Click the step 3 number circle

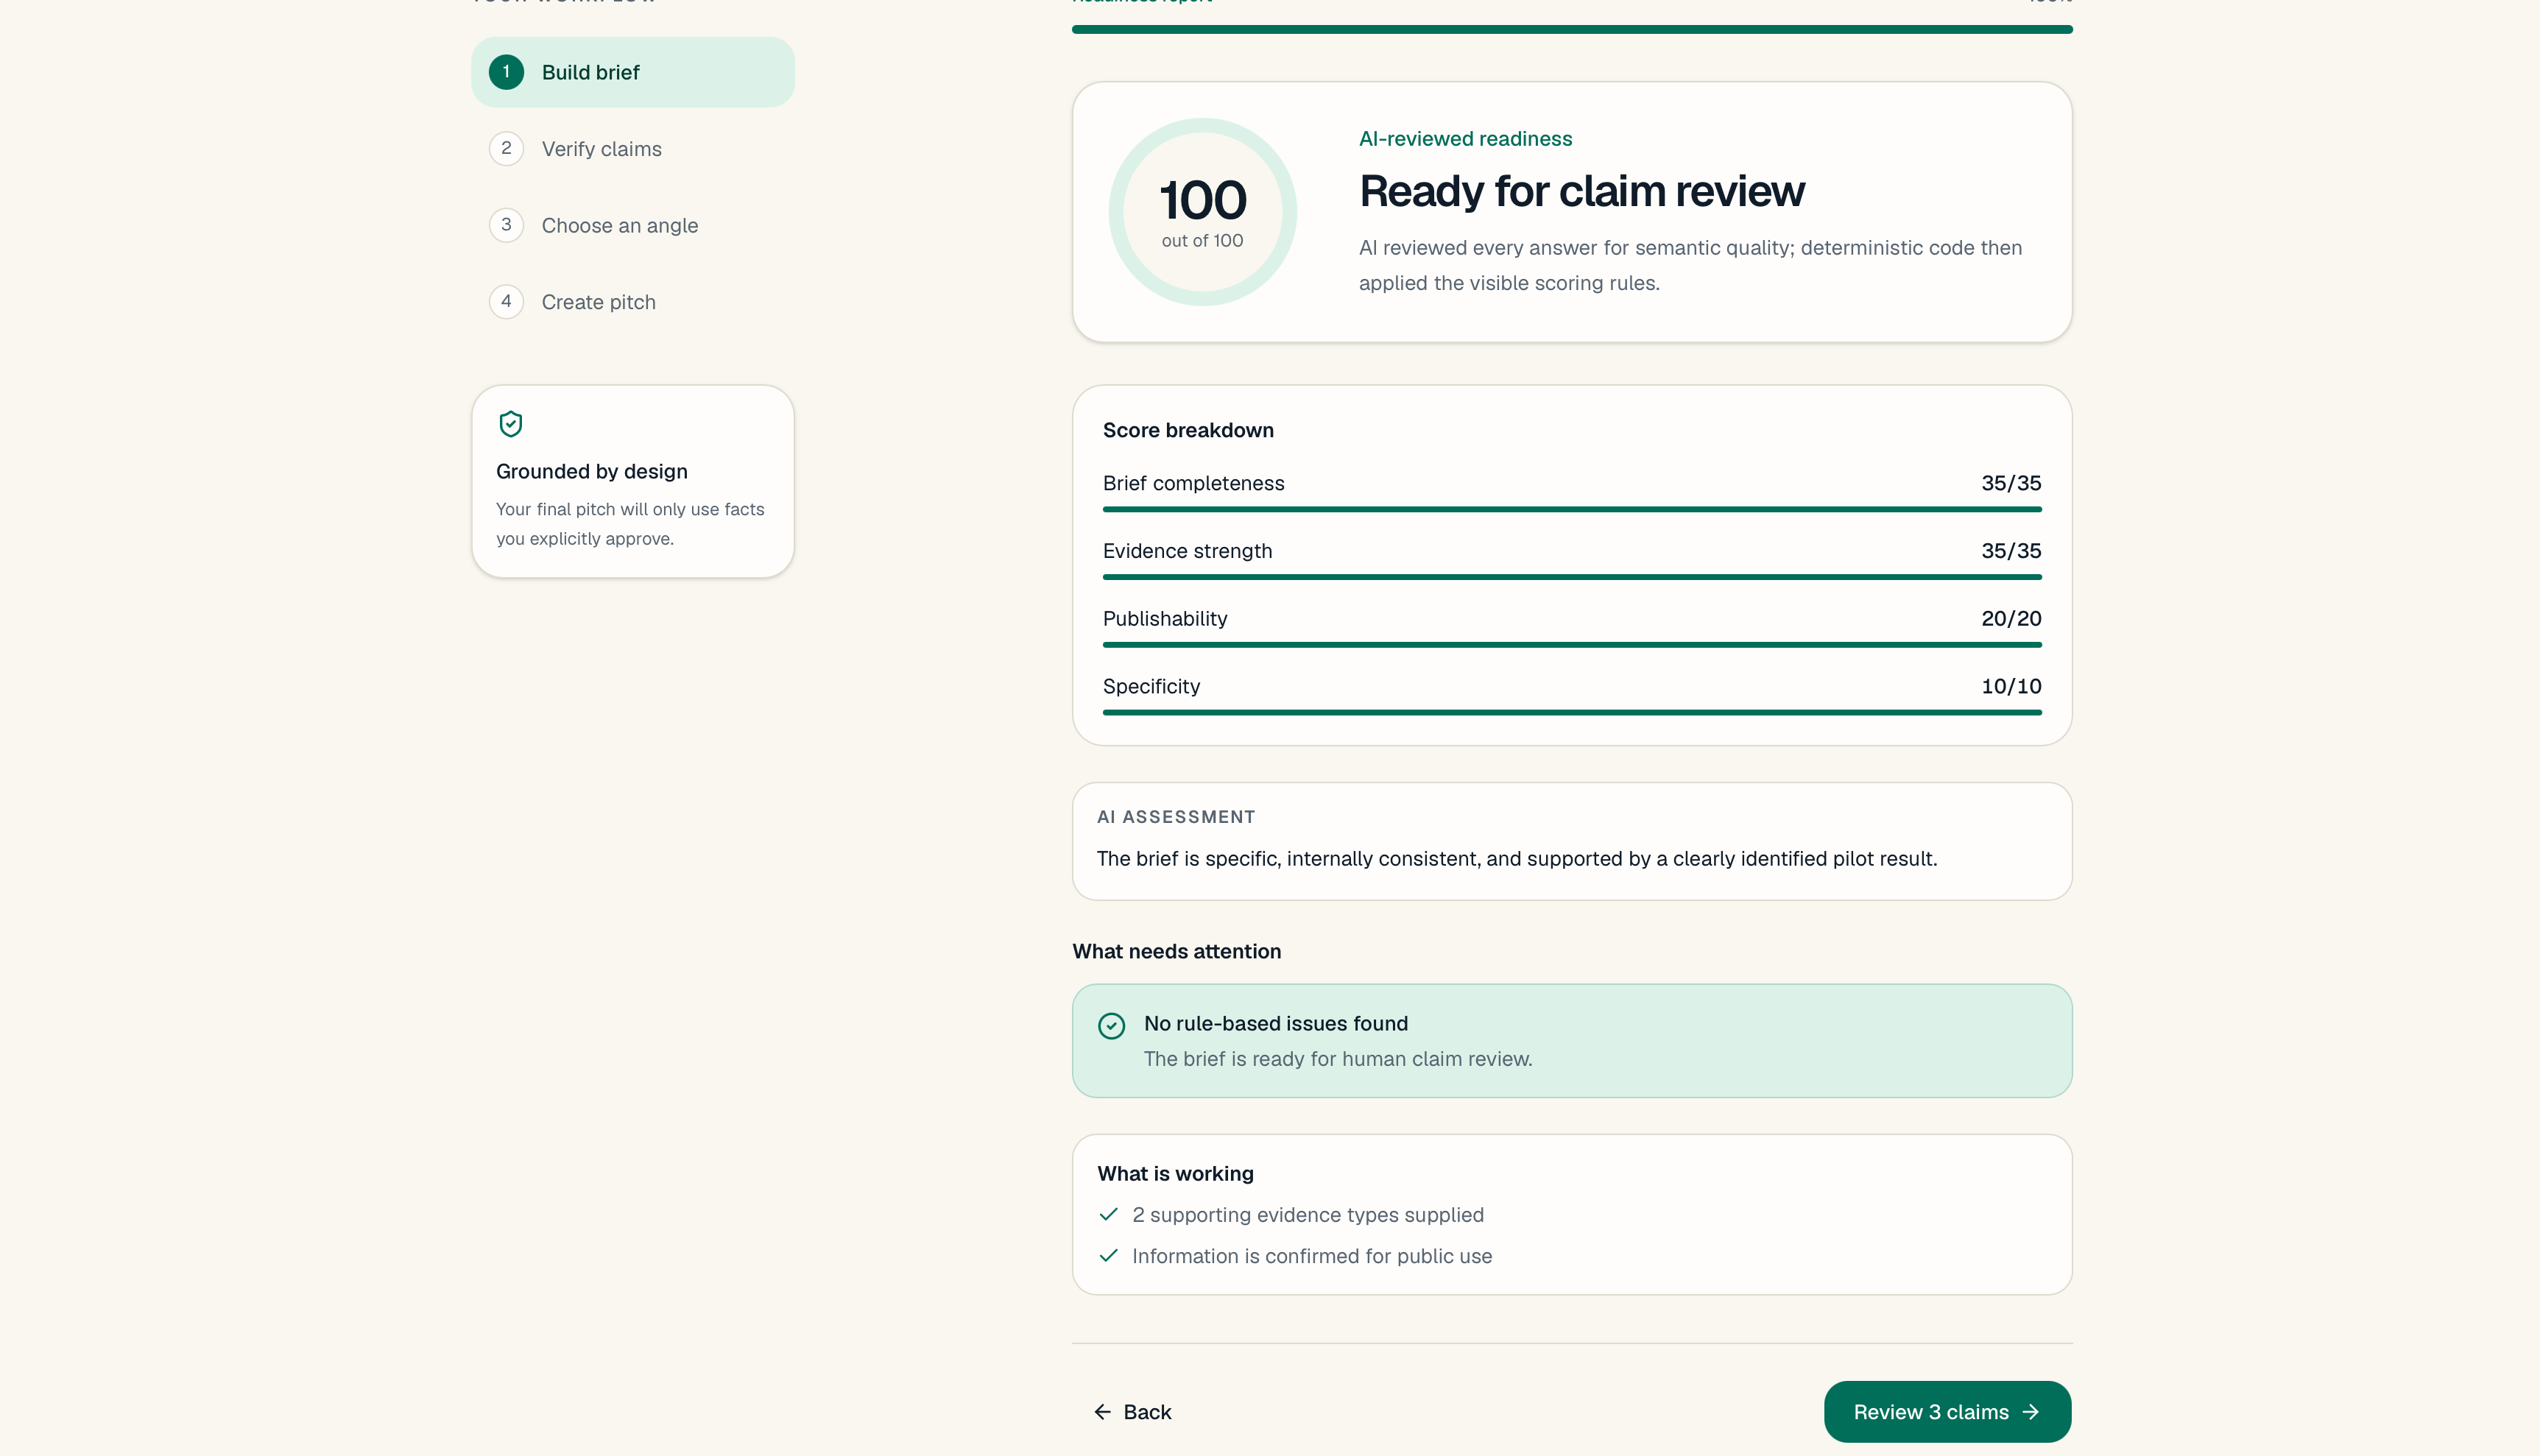pos(506,225)
